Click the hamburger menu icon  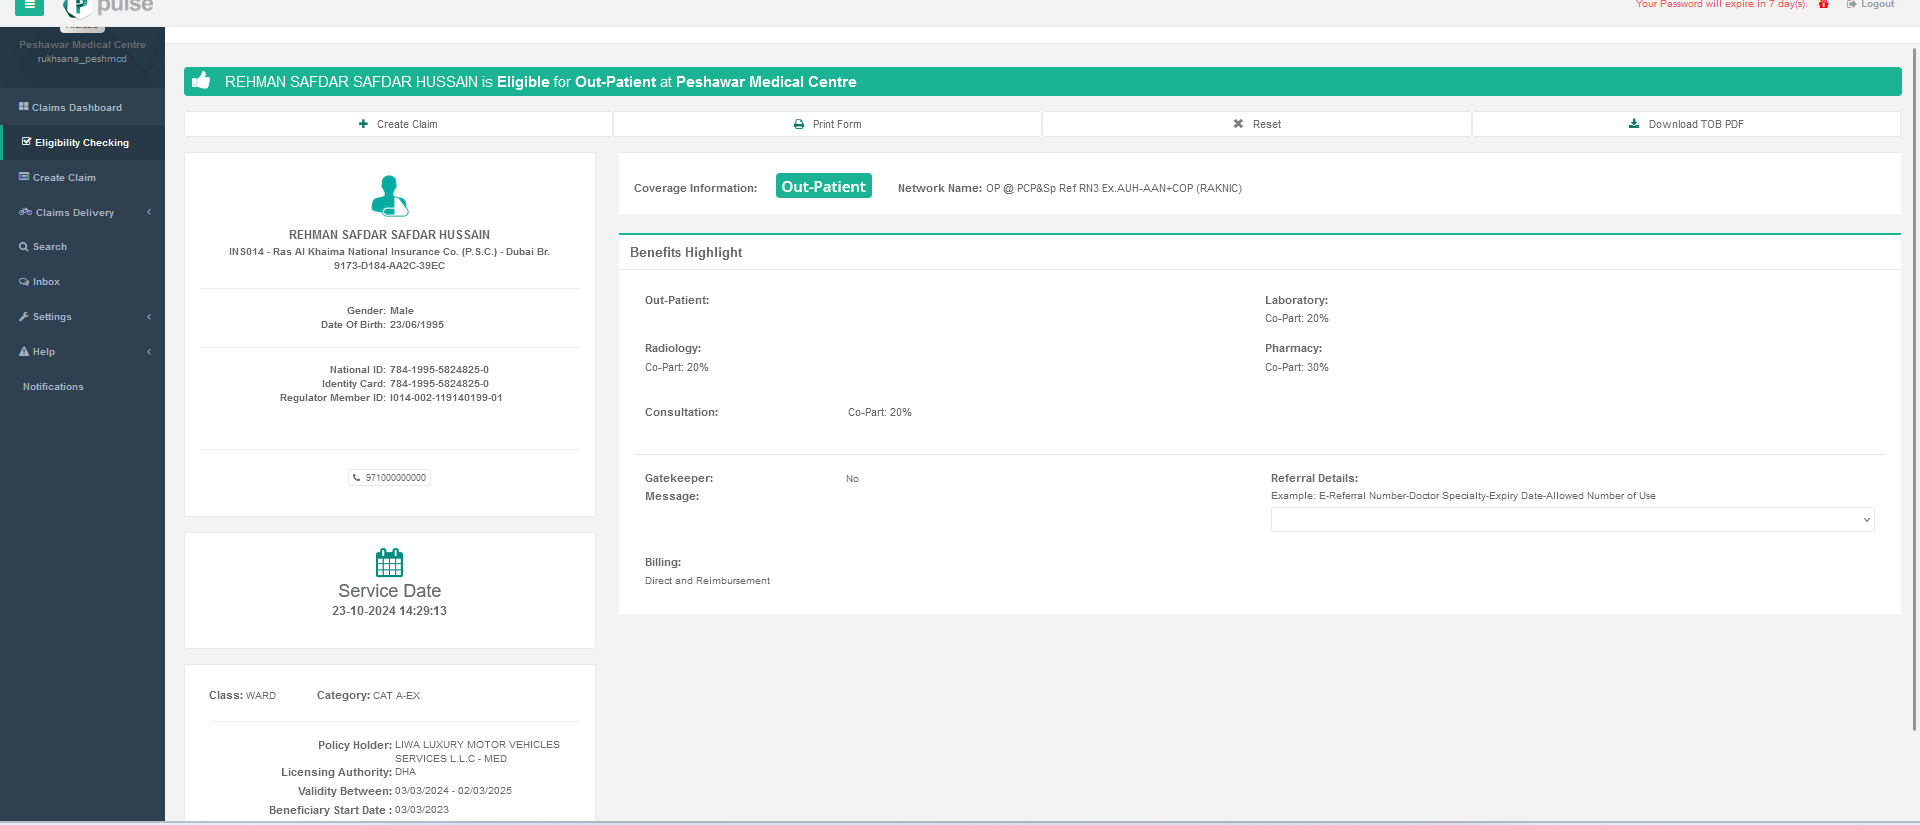(x=29, y=6)
